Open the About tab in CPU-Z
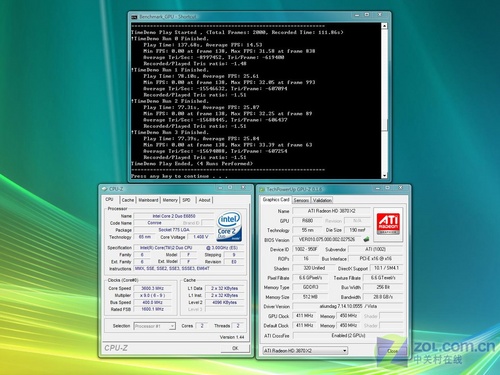The width and height of the screenshot is (500, 375). point(204,200)
